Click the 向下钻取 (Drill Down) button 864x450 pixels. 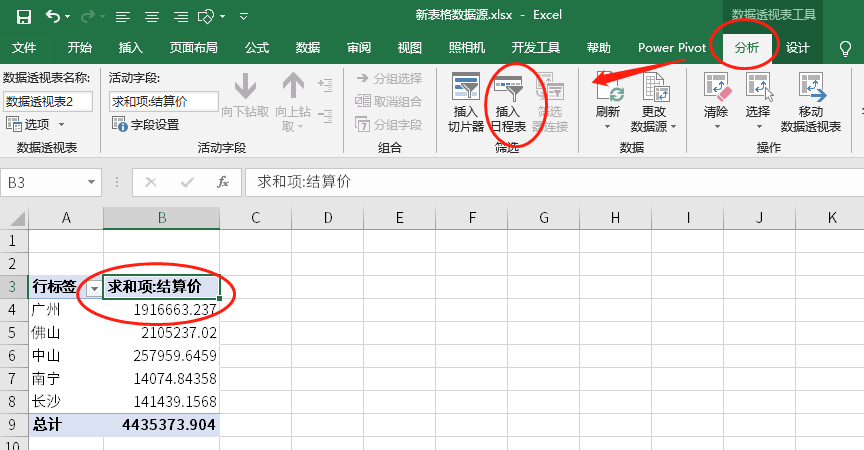pyautogui.click(x=245, y=96)
